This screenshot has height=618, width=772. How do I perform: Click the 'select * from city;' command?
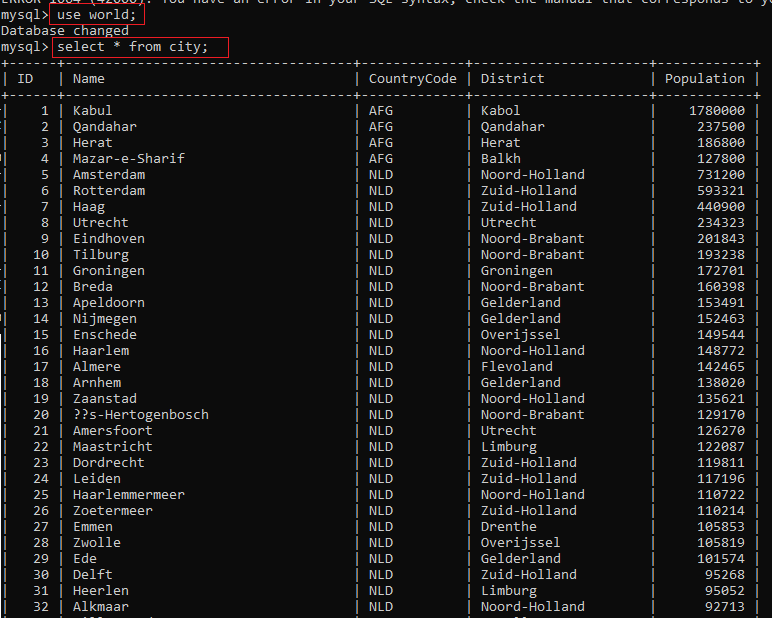tap(133, 47)
